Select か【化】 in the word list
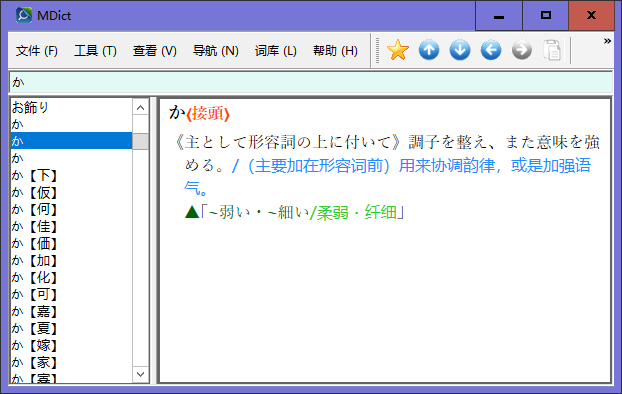The width and height of the screenshot is (622, 394). (x=71, y=277)
